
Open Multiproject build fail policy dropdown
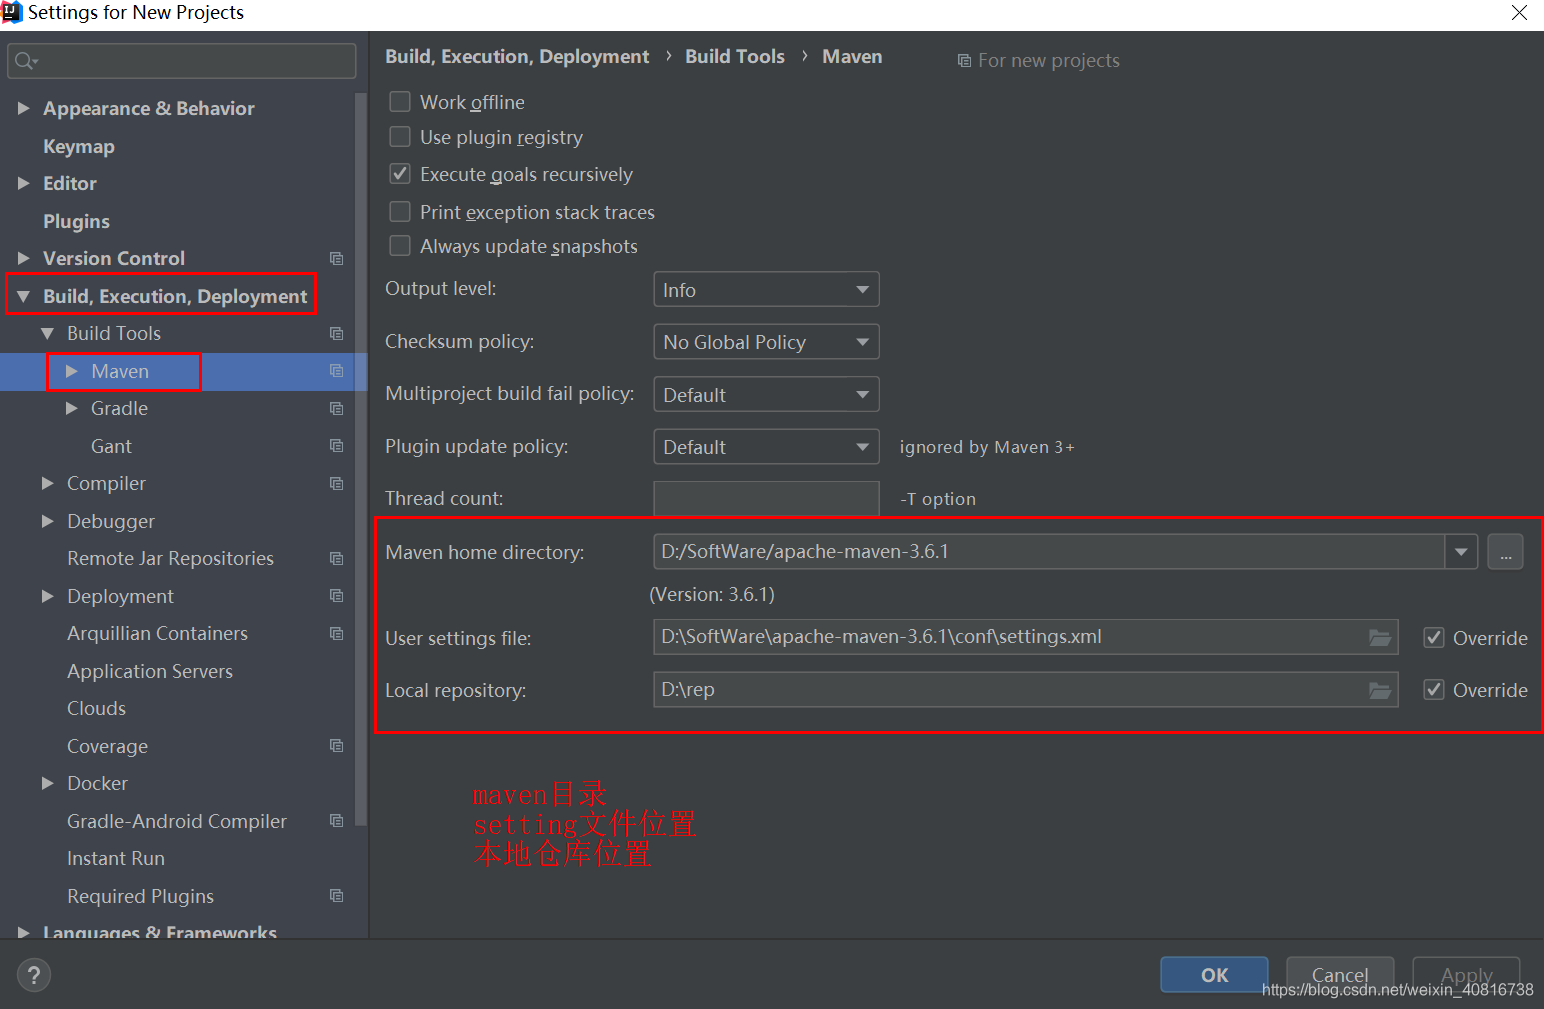pos(766,395)
